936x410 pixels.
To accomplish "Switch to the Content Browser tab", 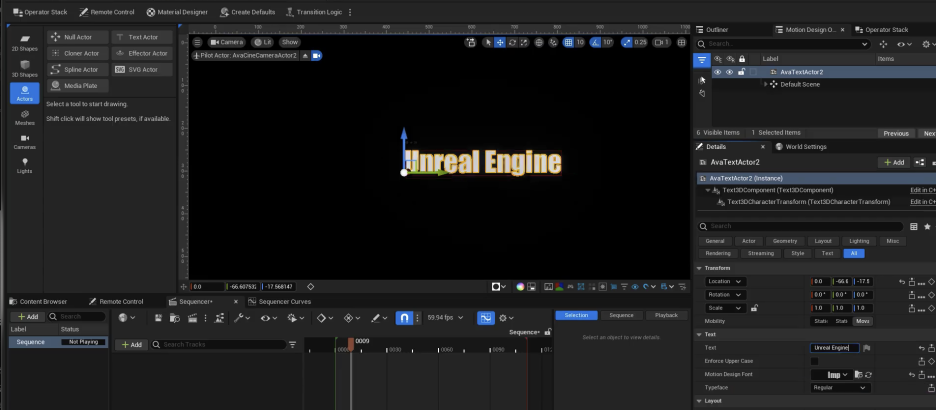I will (39, 302).
